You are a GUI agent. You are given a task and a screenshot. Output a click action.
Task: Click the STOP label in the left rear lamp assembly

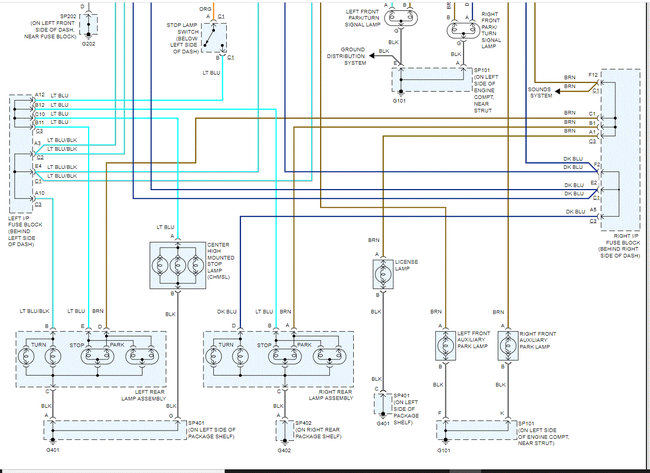[77, 345]
